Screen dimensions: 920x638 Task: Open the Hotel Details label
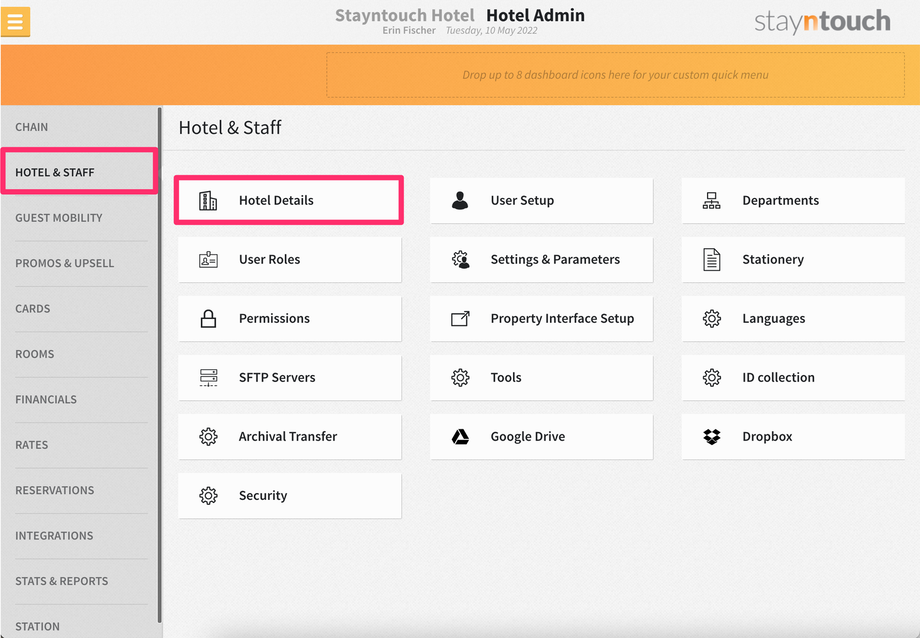click(276, 201)
